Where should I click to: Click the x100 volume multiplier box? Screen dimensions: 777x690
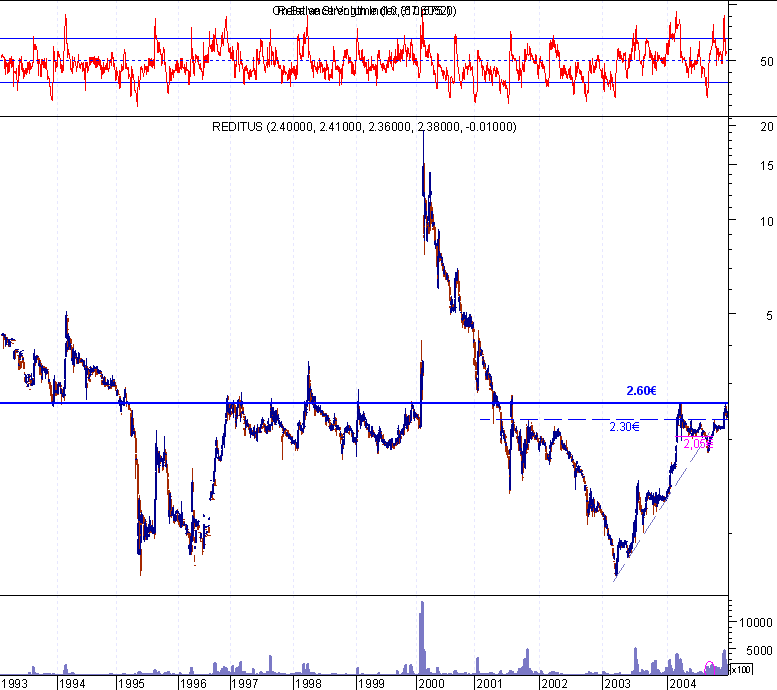(741, 669)
